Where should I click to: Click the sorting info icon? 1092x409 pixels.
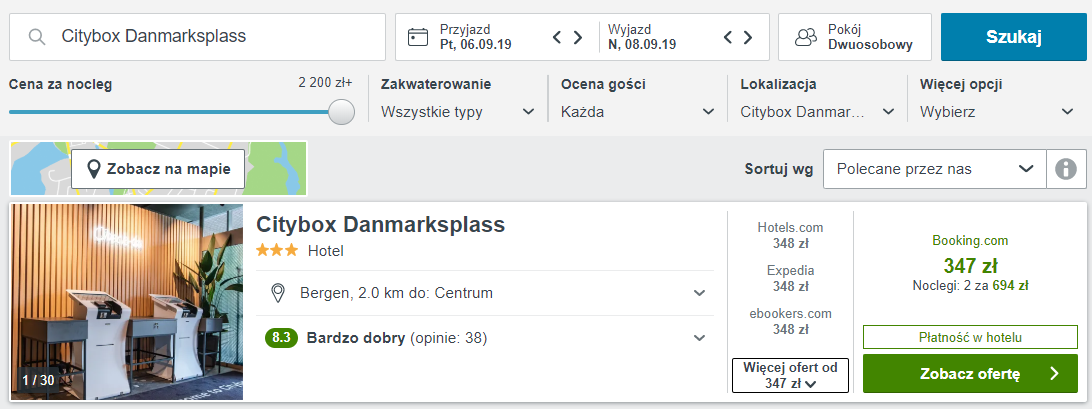(1066, 169)
